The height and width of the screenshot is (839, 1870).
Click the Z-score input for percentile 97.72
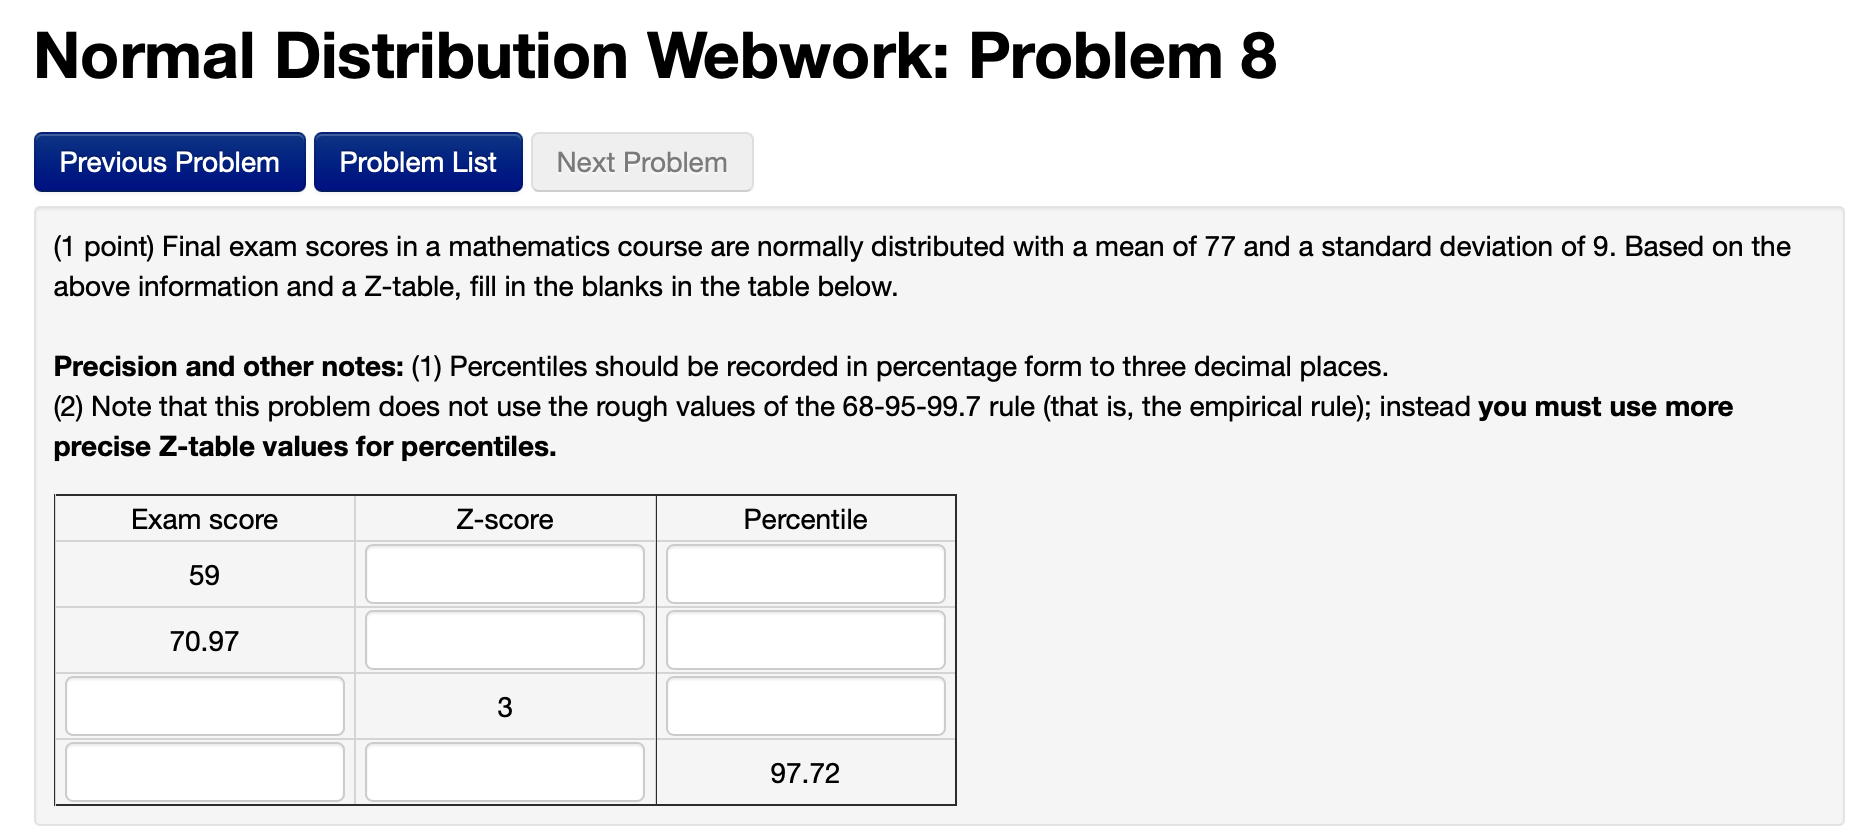pyautogui.click(x=504, y=771)
